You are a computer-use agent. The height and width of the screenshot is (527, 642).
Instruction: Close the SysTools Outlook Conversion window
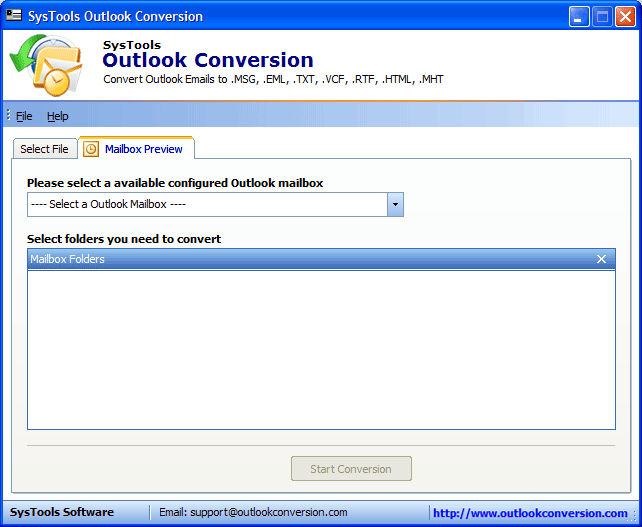(x=626, y=17)
